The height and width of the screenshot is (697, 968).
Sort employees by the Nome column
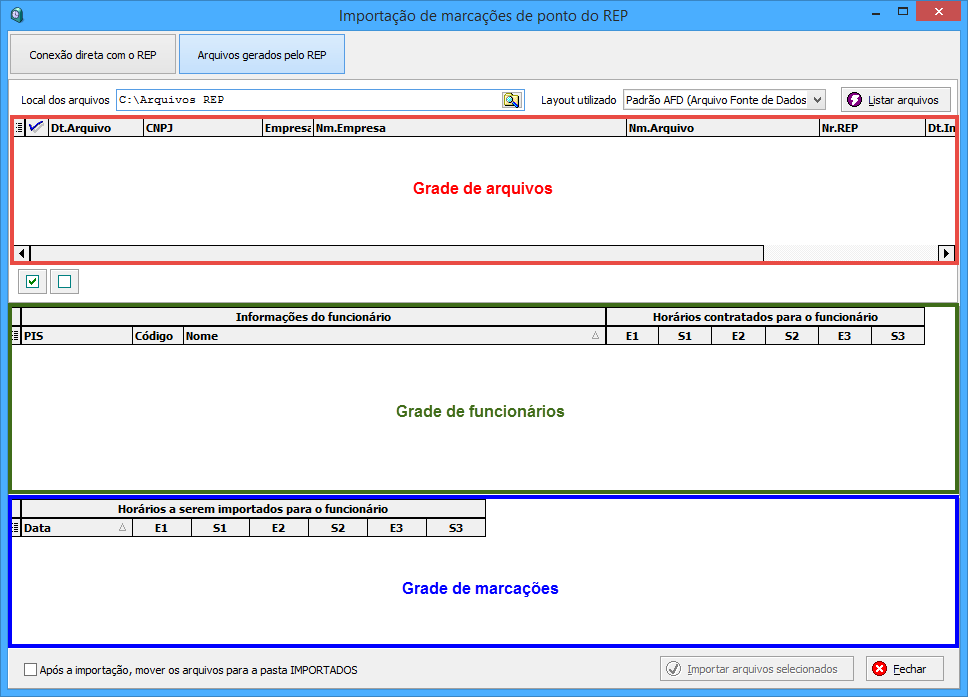pyautogui.click(x=394, y=336)
